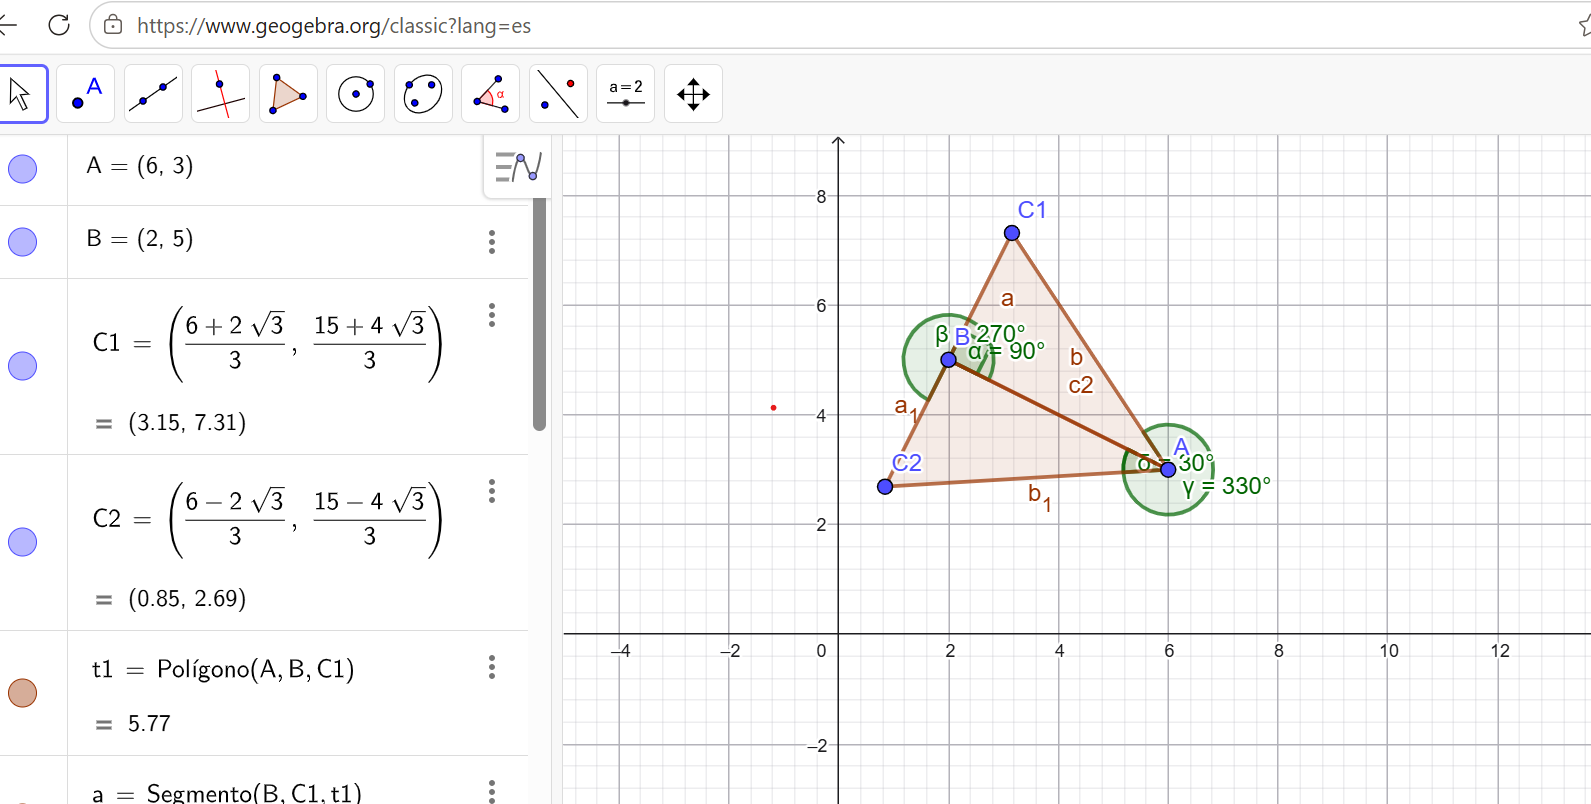Click the algebra view scrollbar thumb

pyautogui.click(x=540, y=314)
